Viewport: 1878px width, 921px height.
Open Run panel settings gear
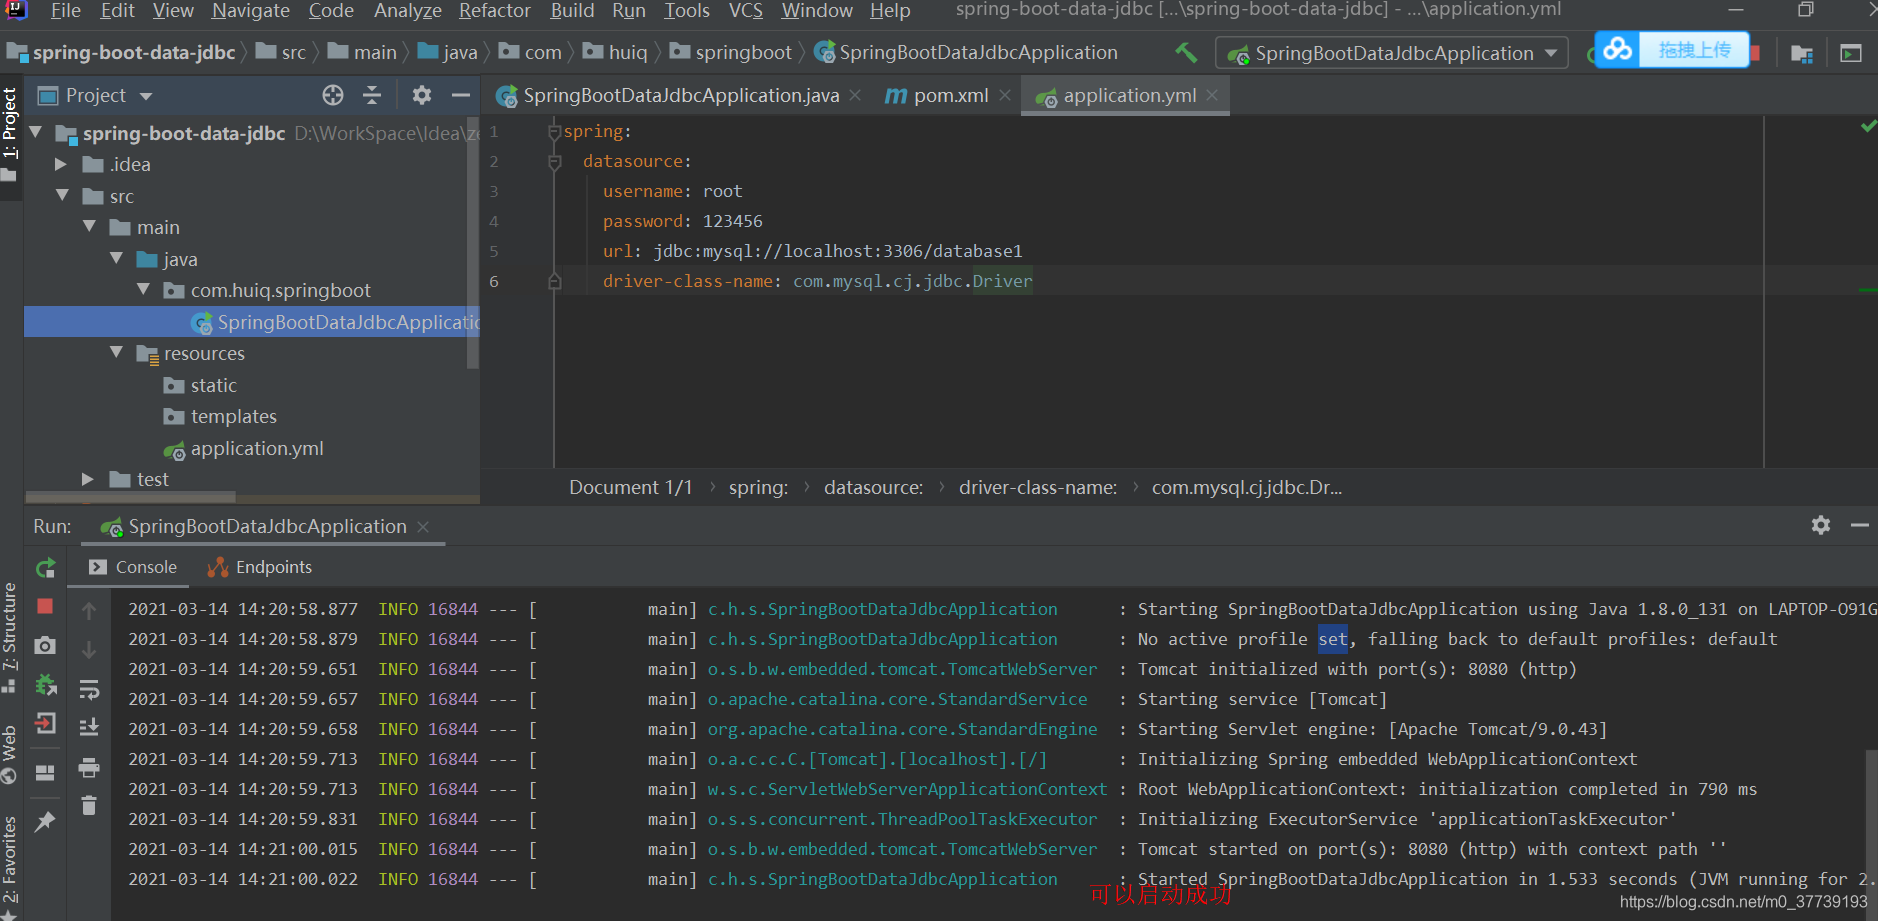pos(1821,525)
